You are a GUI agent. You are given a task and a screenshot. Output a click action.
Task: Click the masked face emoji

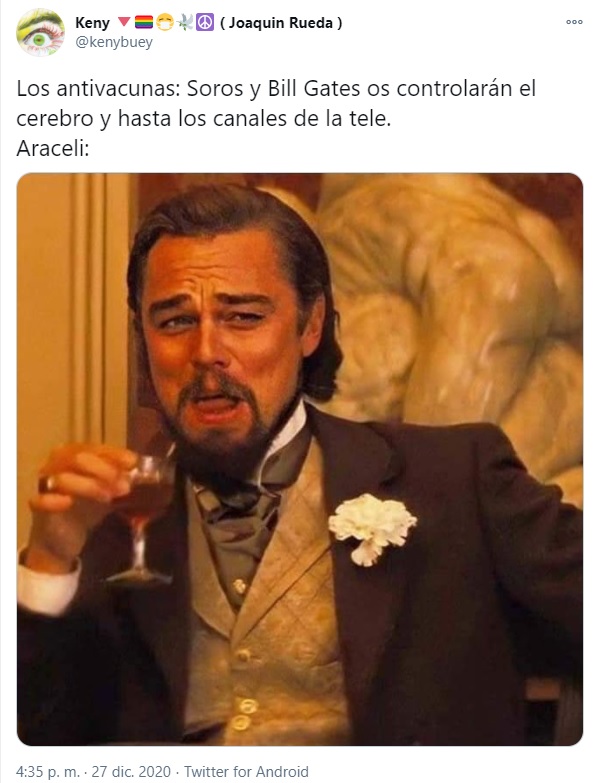click(x=164, y=22)
